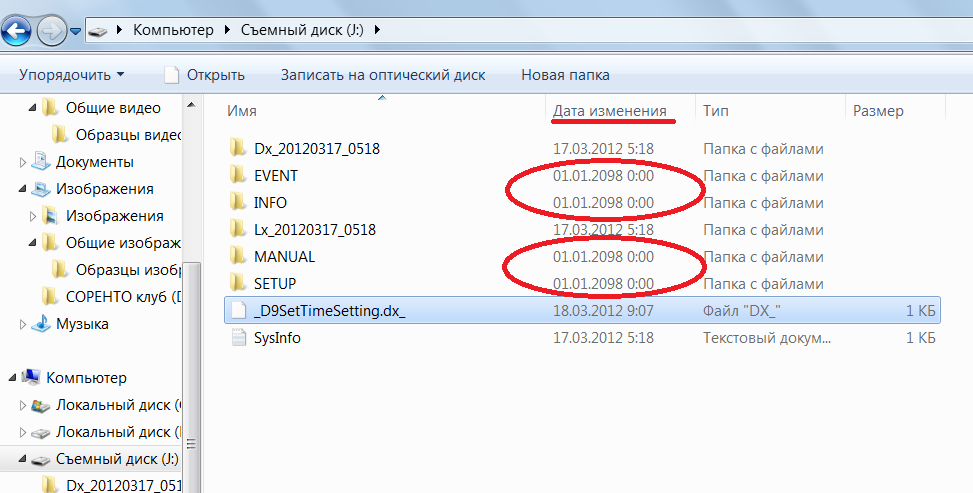Expand the Документы tree node
This screenshot has height=493, width=973.
coord(24,162)
